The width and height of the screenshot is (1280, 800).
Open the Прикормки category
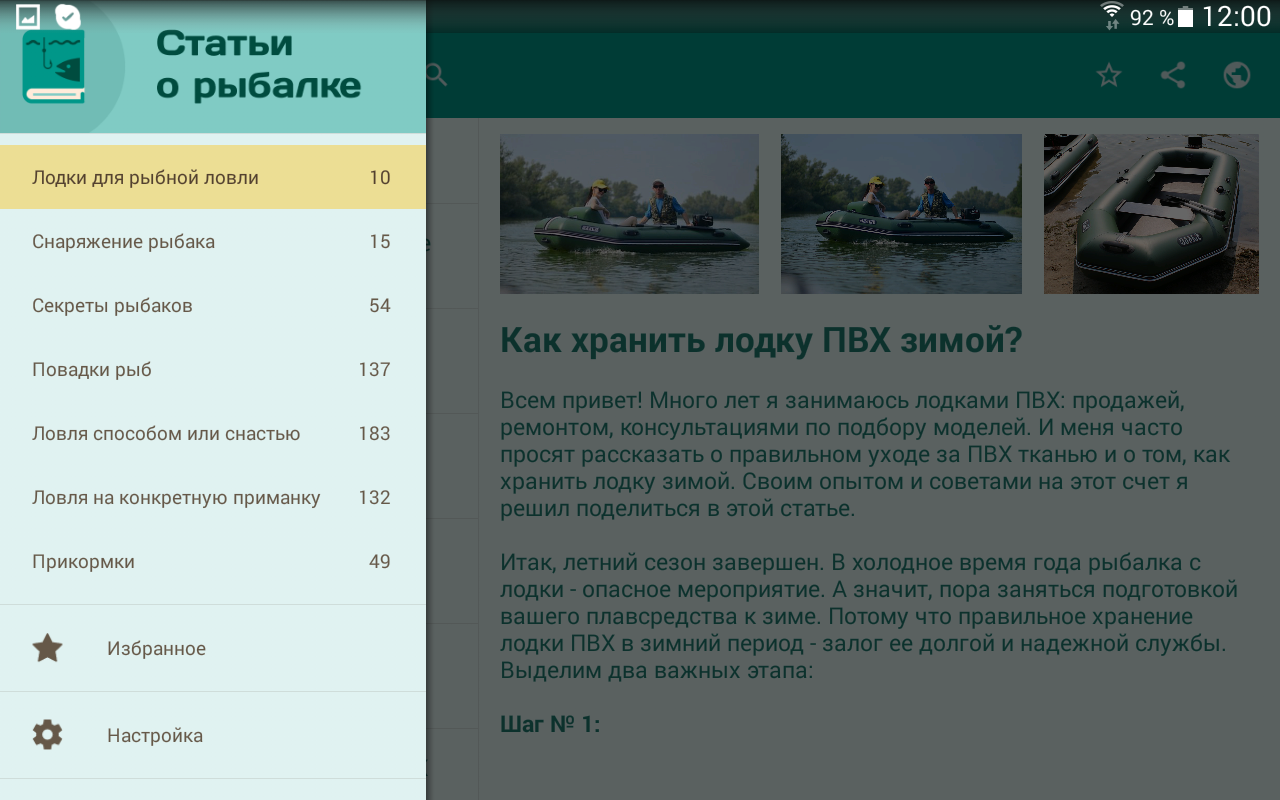tap(213, 562)
